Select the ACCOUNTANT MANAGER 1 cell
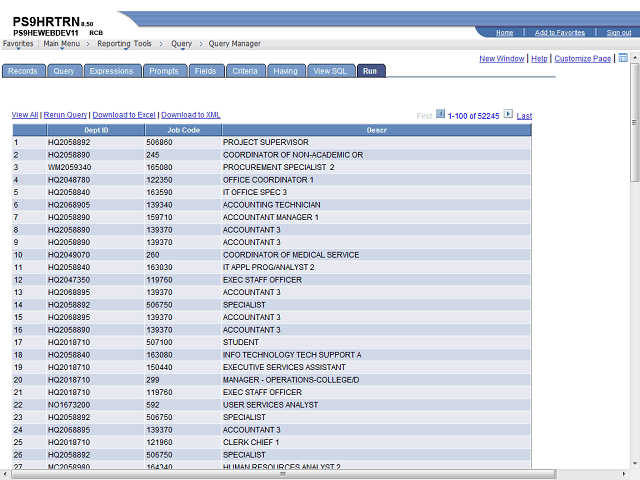Viewport: 640px width, 480px height. pos(376,218)
